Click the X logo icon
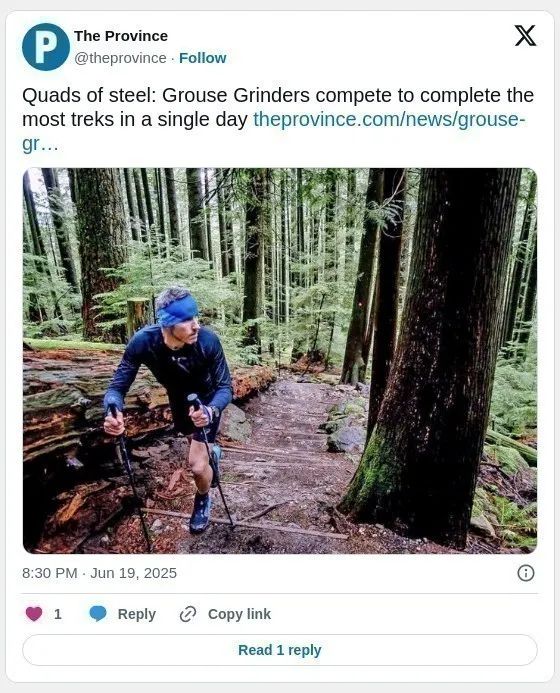 tap(525, 36)
